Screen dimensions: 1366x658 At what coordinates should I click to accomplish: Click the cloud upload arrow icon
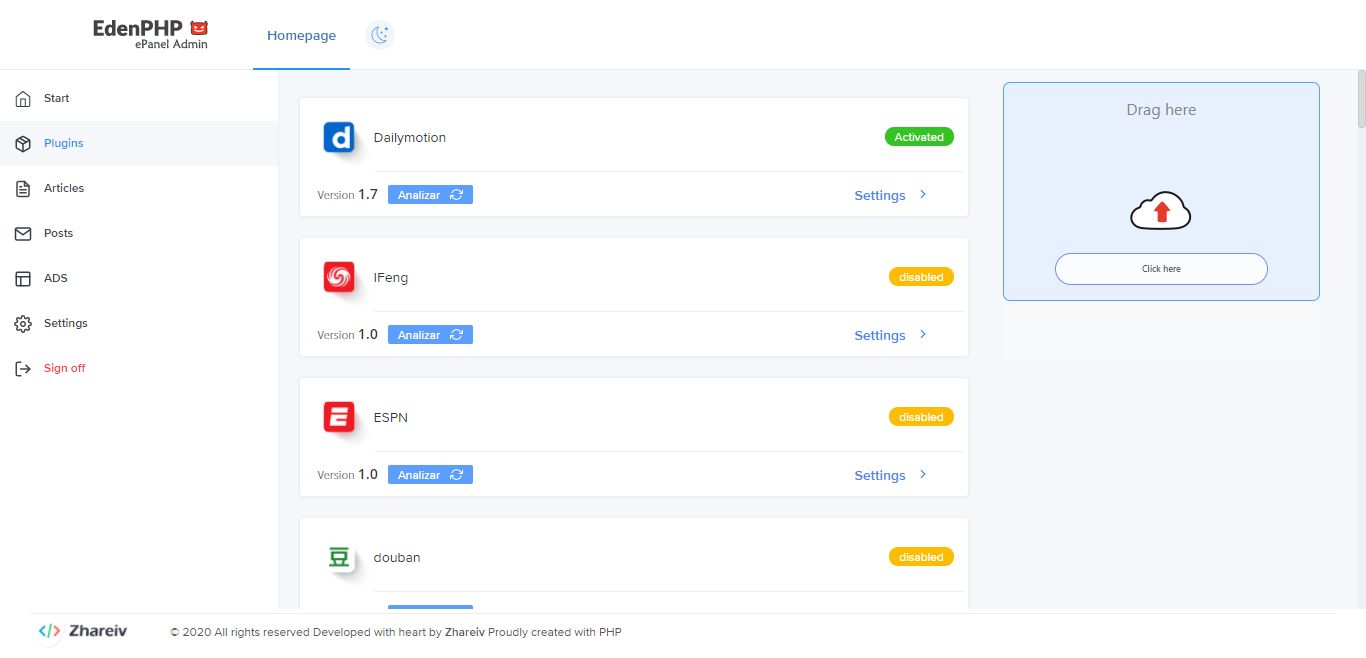[1161, 211]
